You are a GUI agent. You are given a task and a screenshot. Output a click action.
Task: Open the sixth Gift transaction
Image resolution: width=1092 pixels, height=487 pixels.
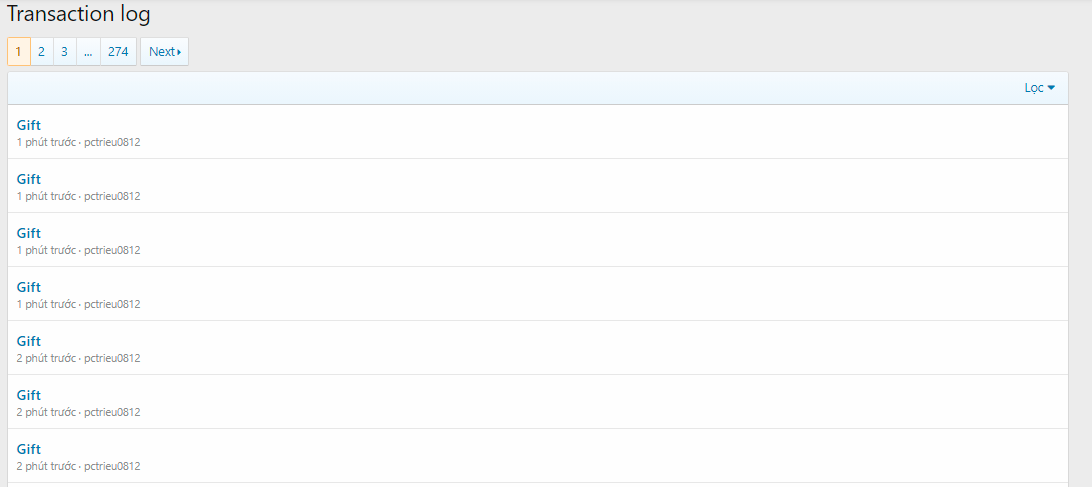pyautogui.click(x=29, y=395)
